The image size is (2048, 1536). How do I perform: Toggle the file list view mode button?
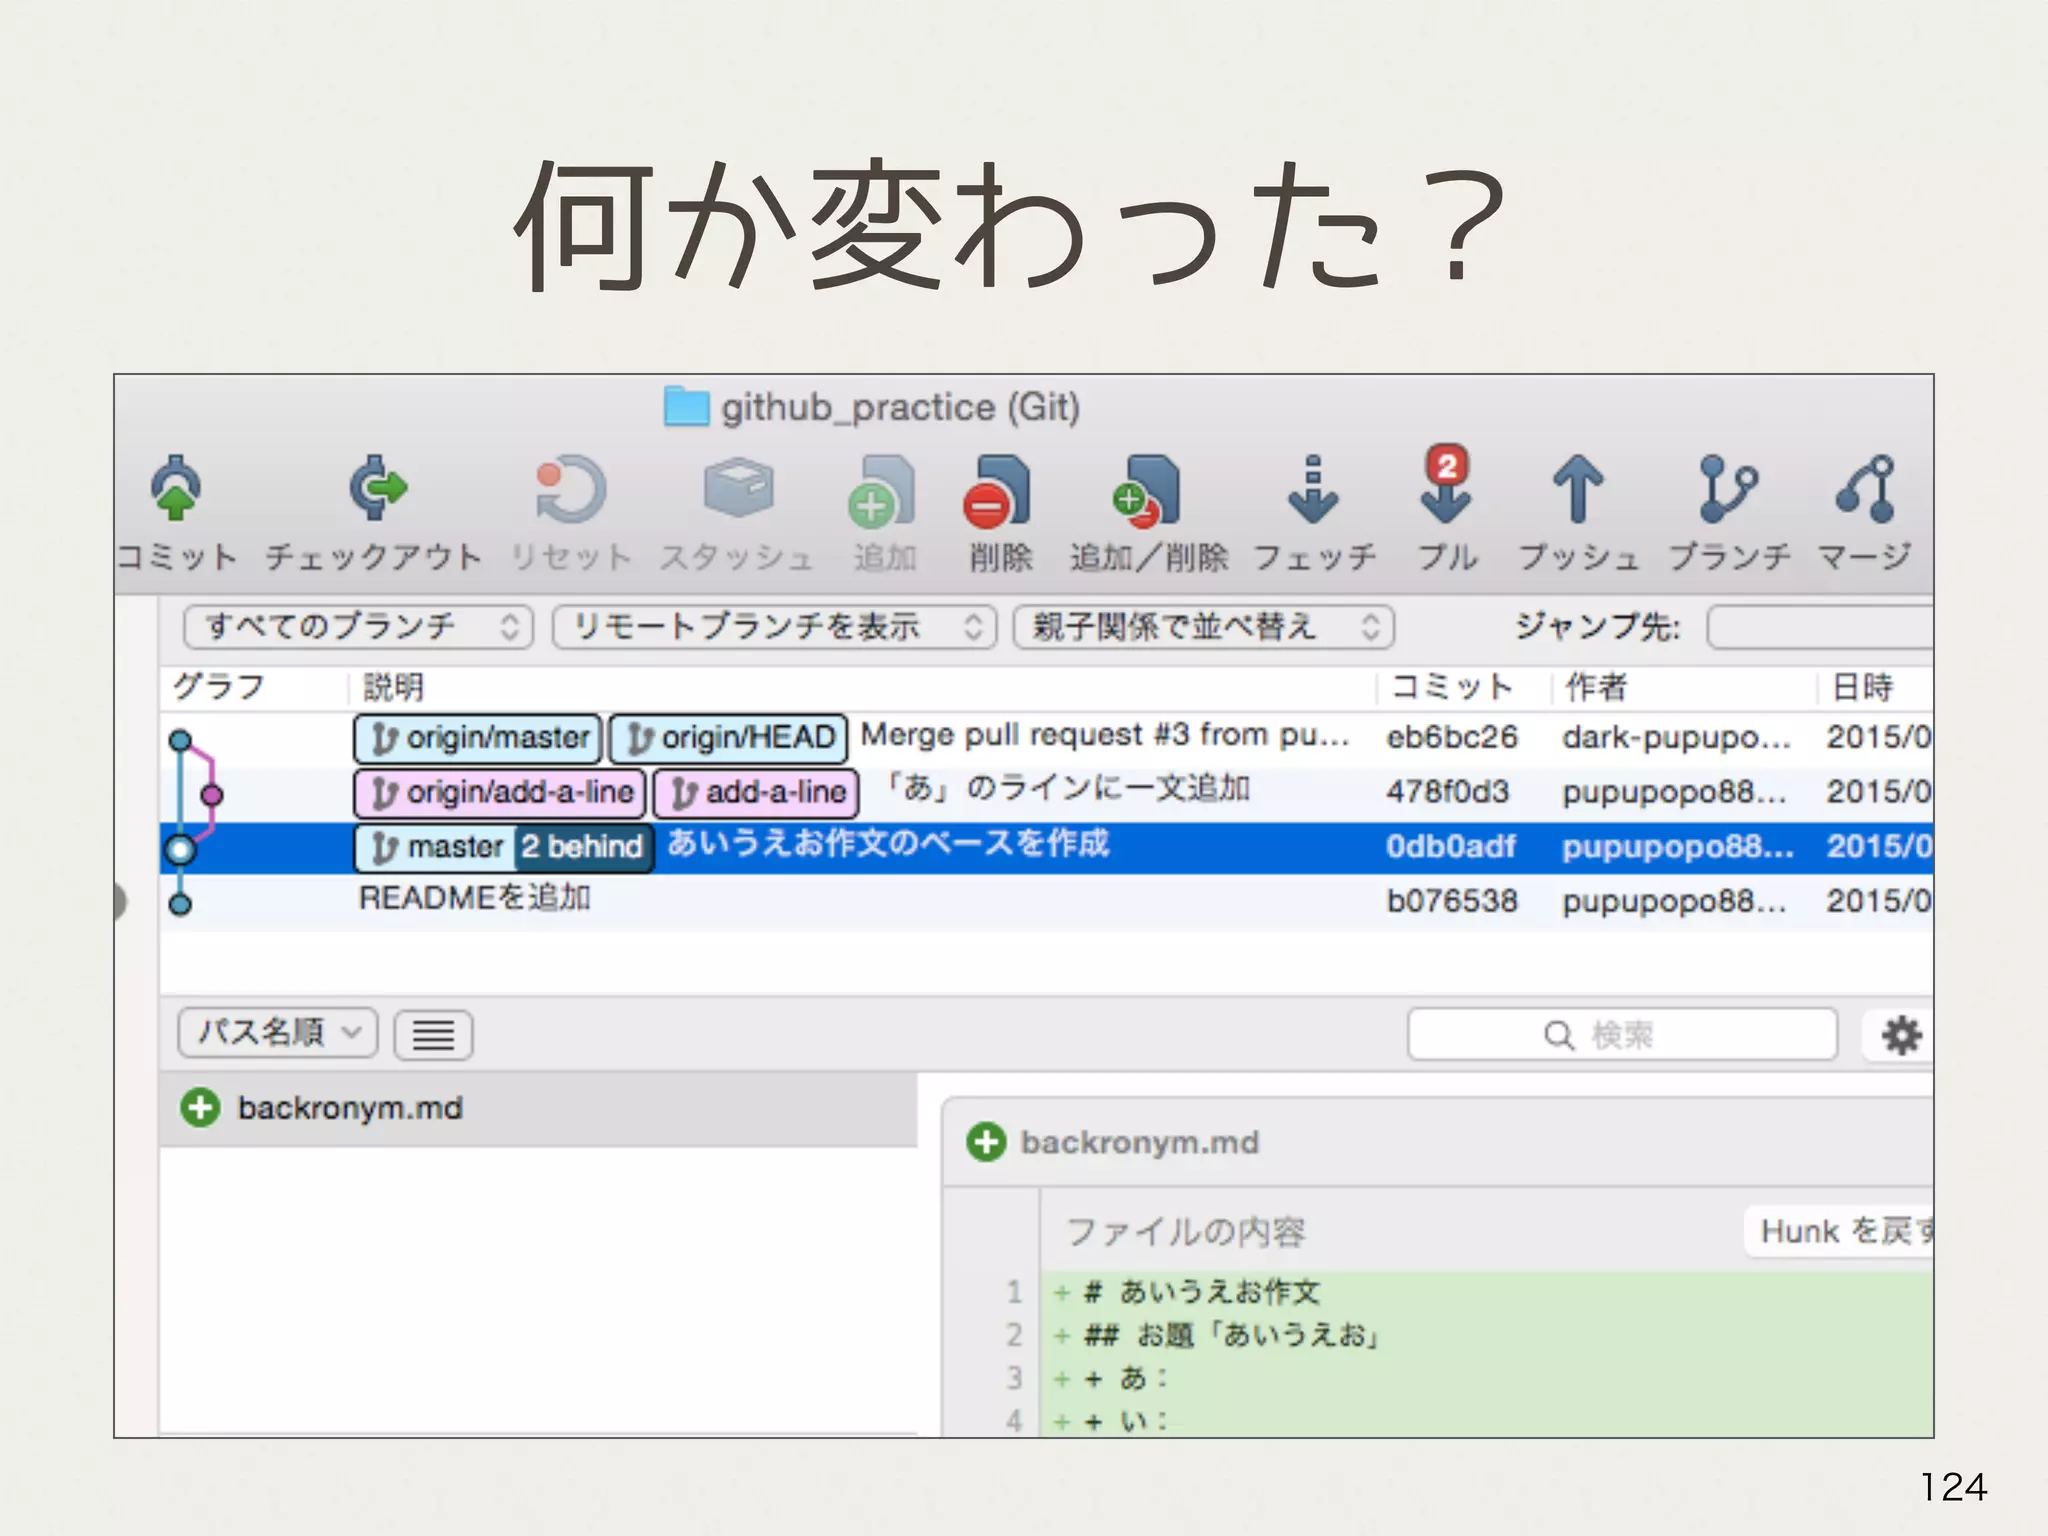tap(433, 1034)
